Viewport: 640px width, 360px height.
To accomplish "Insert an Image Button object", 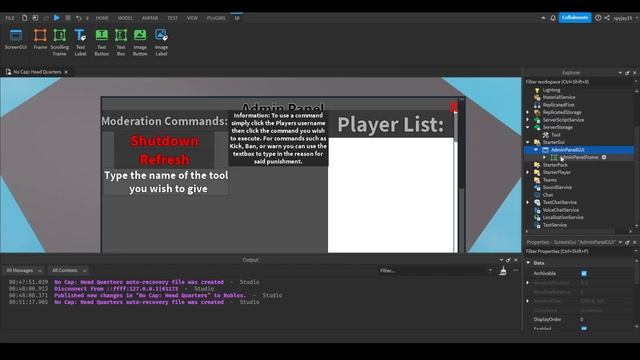I will pyautogui.click(x=140, y=42).
